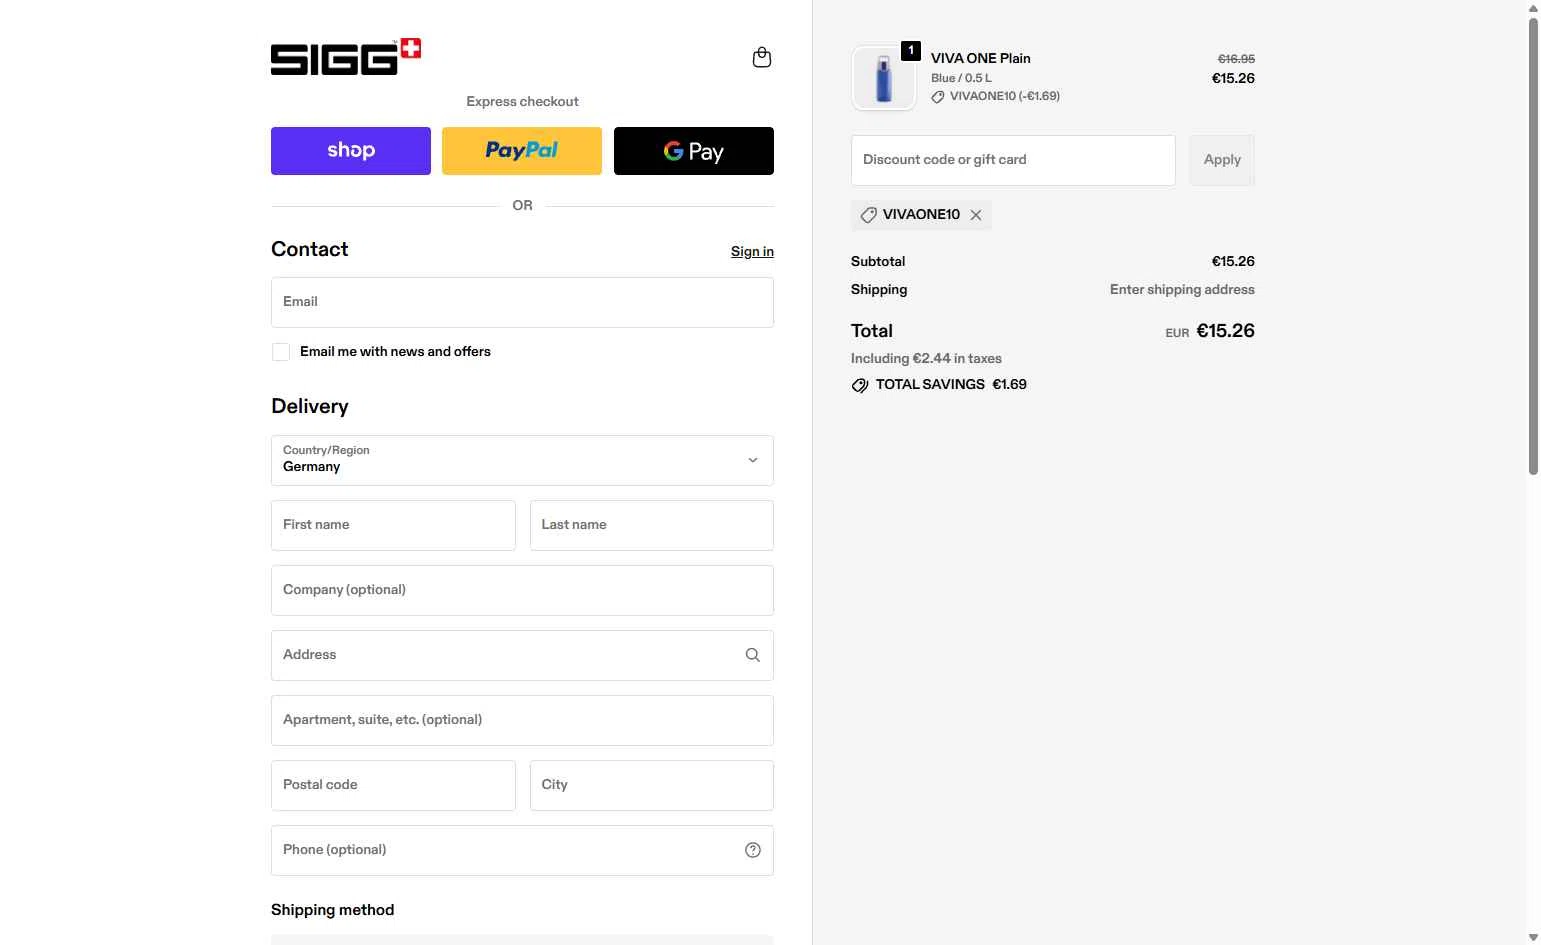Pay with Shop Pay express checkout
Screen dimensions: 1541x945
tap(351, 151)
